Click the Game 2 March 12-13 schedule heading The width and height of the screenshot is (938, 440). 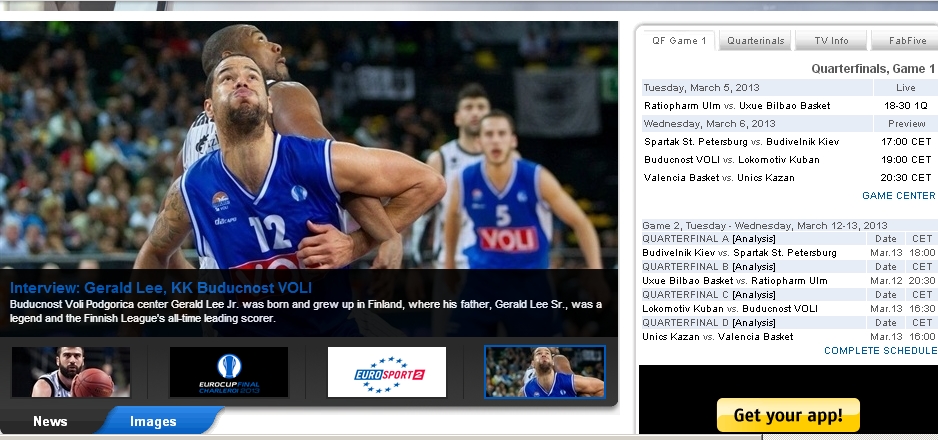click(765, 226)
